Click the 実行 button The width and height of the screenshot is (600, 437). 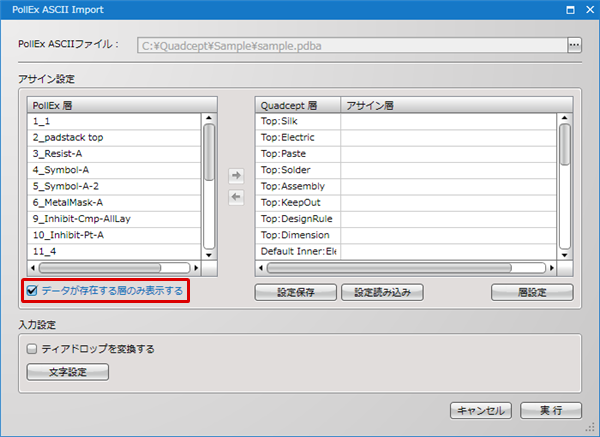[x=551, y=411]
